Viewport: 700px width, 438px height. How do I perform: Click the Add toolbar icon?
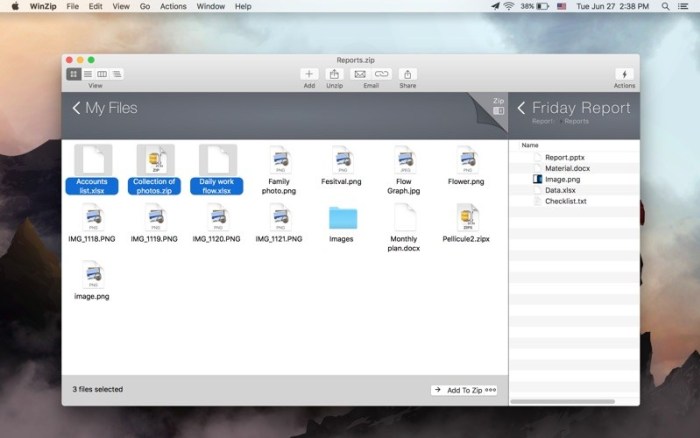pyautogui.click(x=309, y=74)
